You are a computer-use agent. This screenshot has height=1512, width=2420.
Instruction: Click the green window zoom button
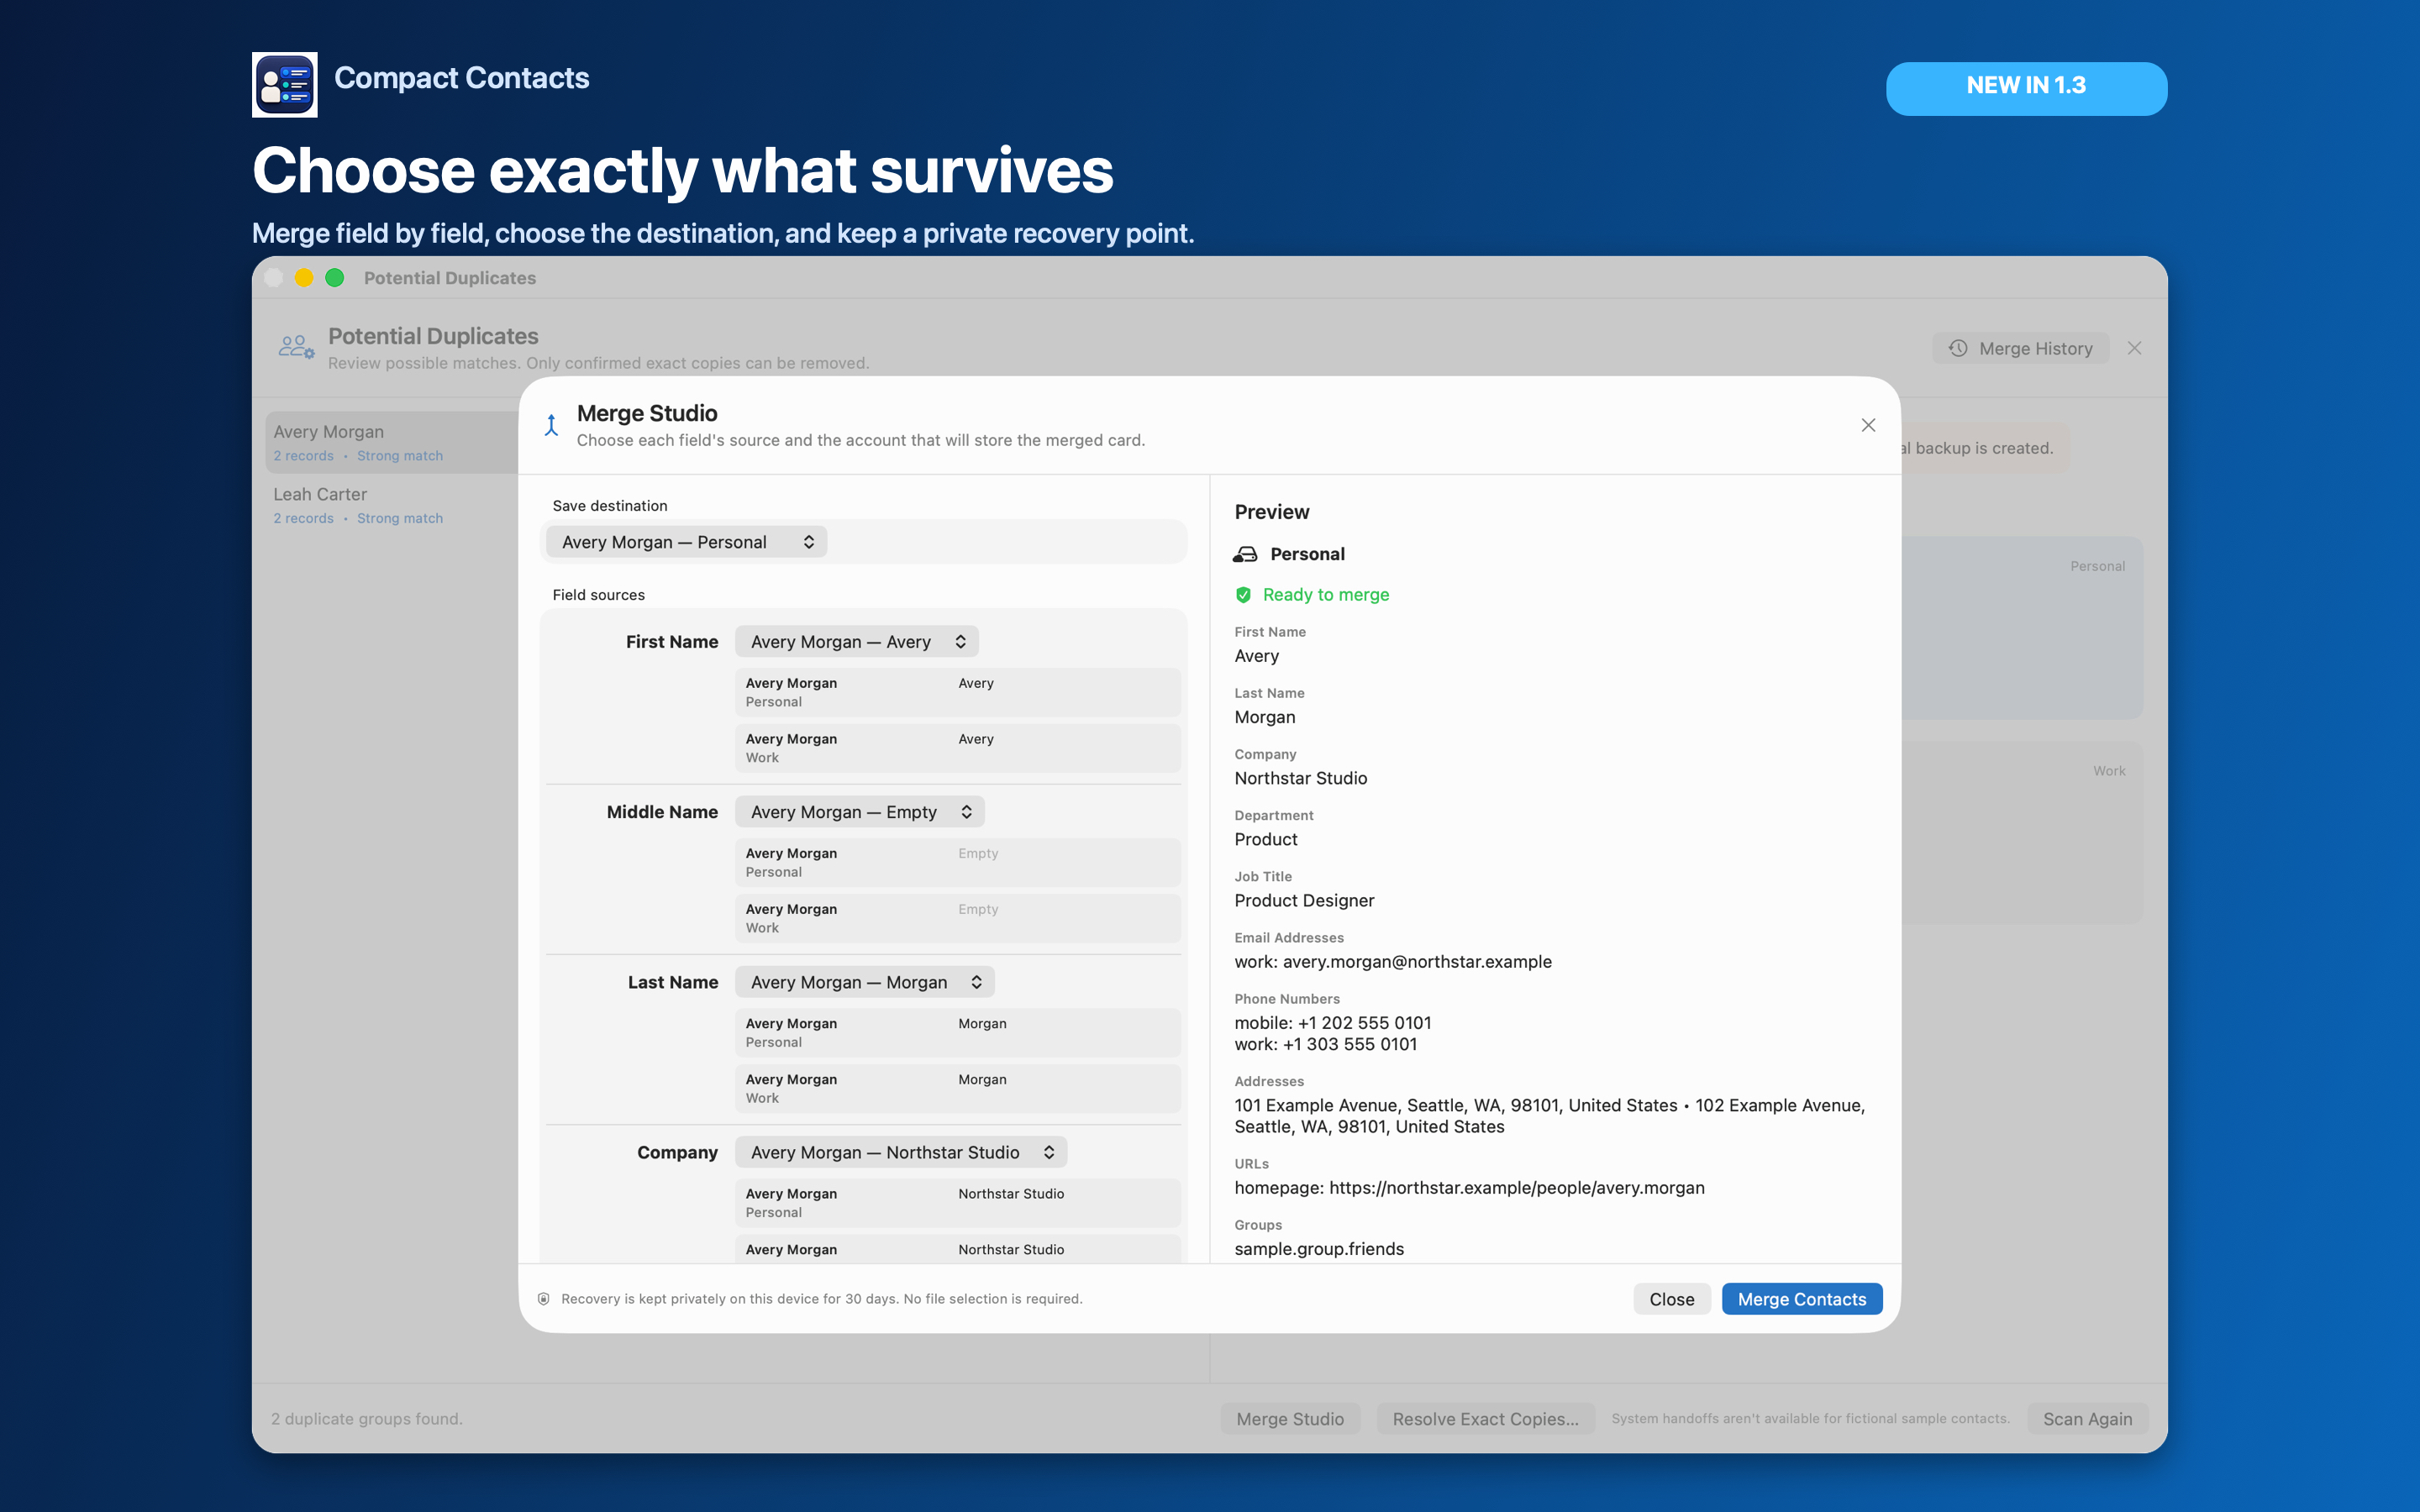point(335,278)
